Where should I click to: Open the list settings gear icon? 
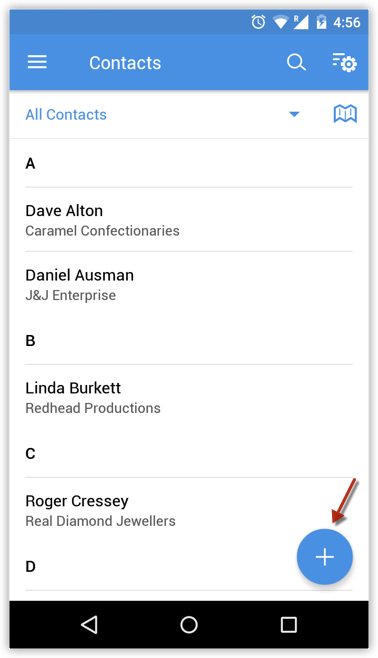[344, 63]
